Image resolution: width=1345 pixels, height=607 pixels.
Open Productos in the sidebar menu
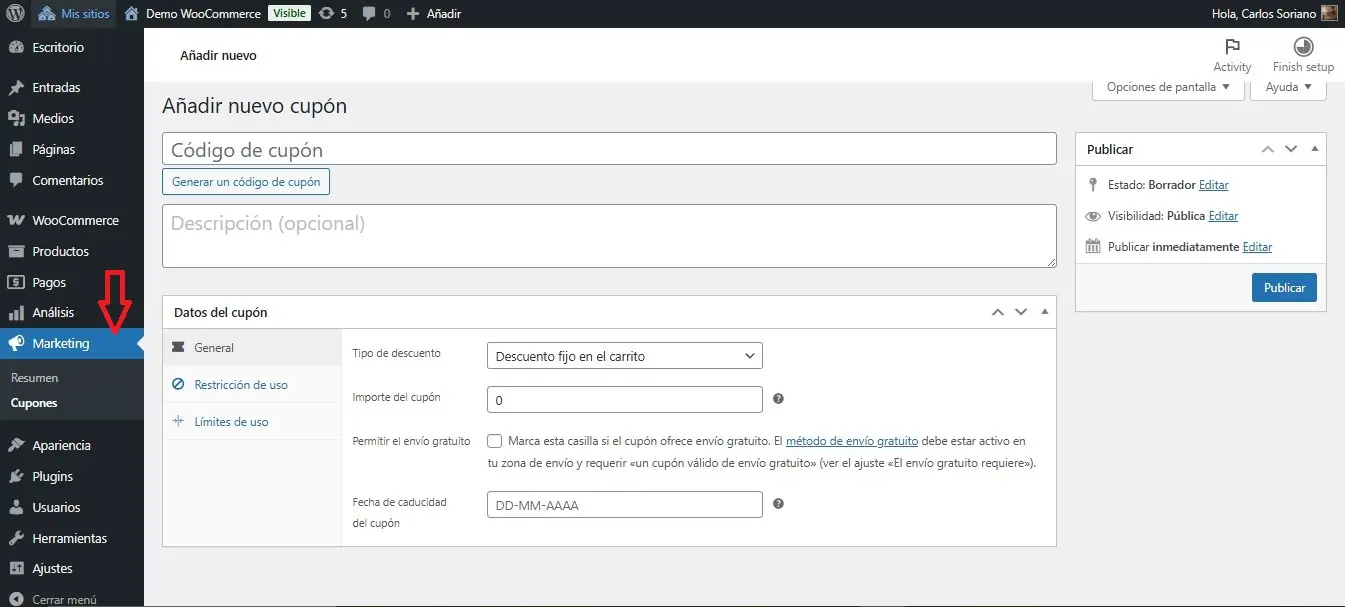point(60,251)
